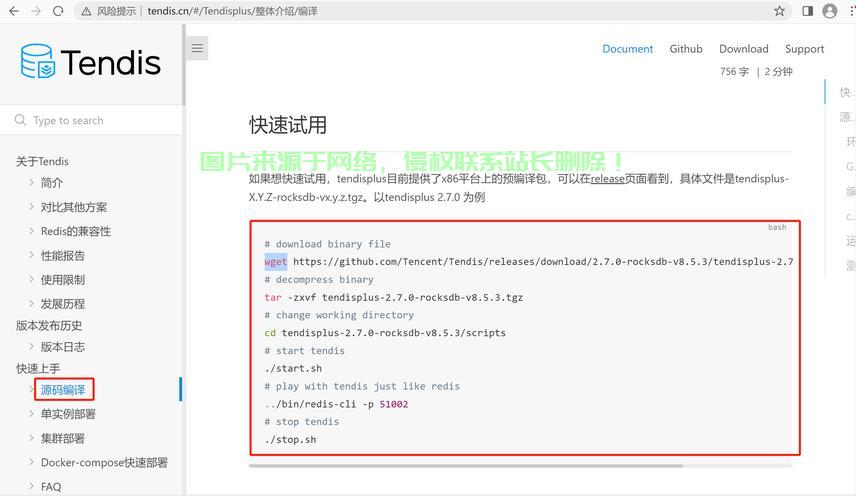Screen dimensions: 856x500
Task: Open the 简介 sidebar page
Action: click(x=52, y=183)
